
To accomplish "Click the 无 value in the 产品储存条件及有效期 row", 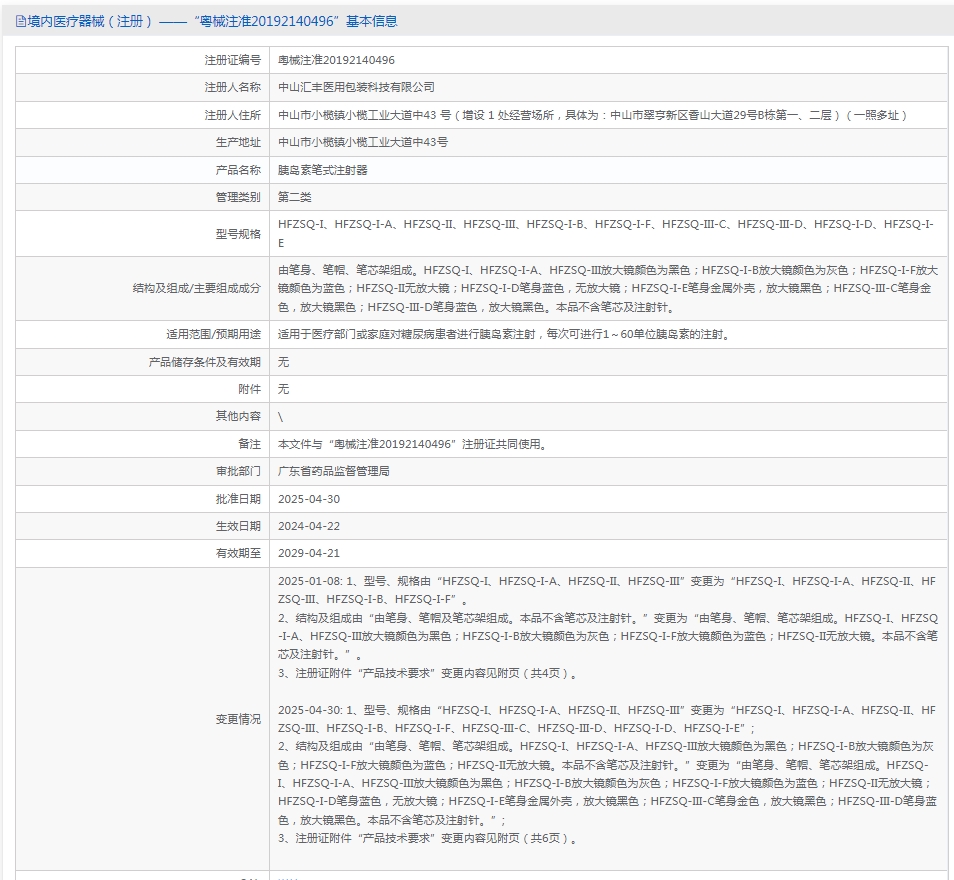I will pos(284,362).
